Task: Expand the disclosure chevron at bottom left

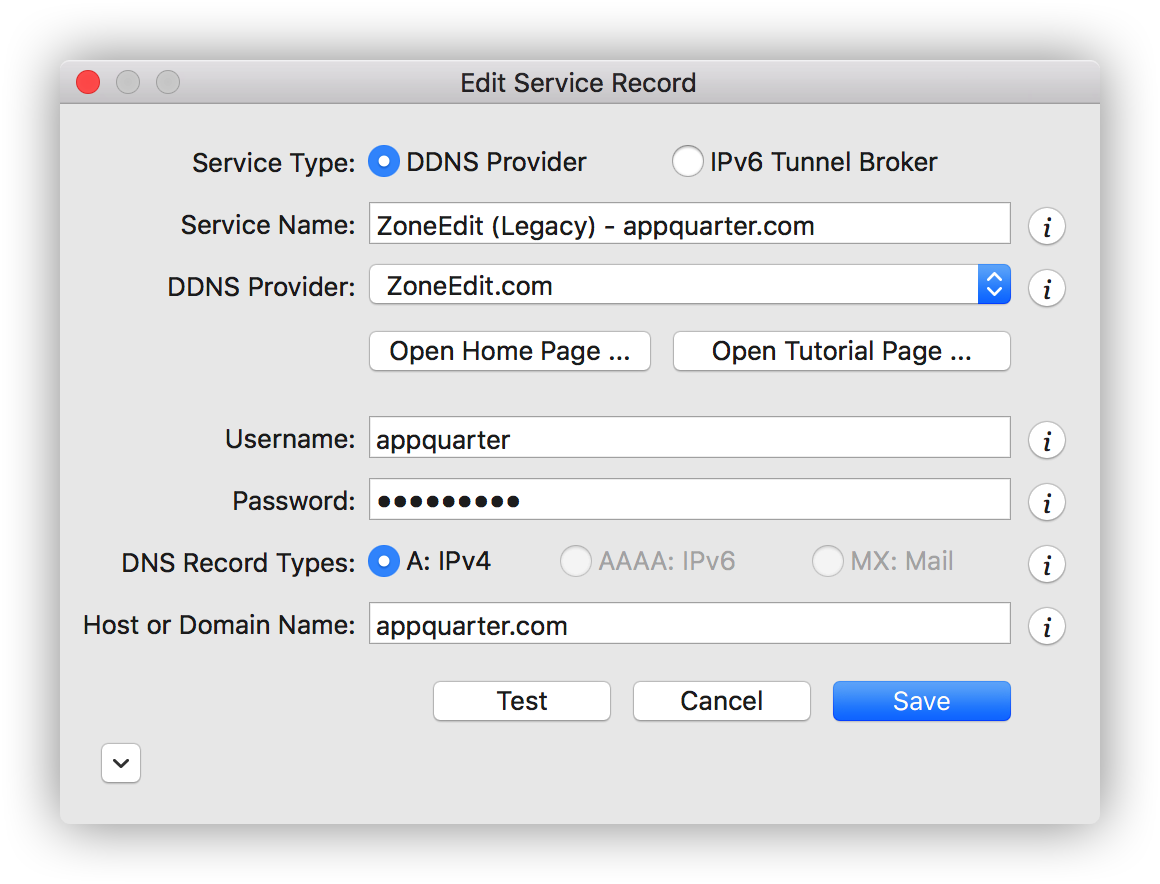Action: [x=121, y=764]
